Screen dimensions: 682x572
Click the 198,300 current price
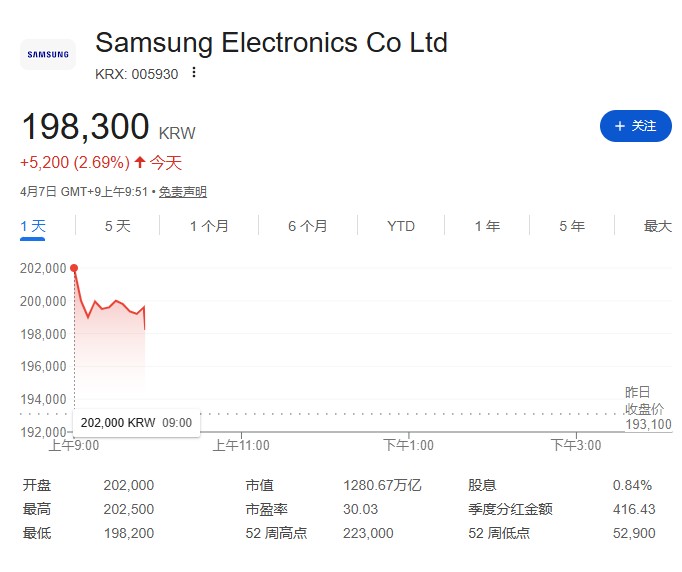click(85, 128)
